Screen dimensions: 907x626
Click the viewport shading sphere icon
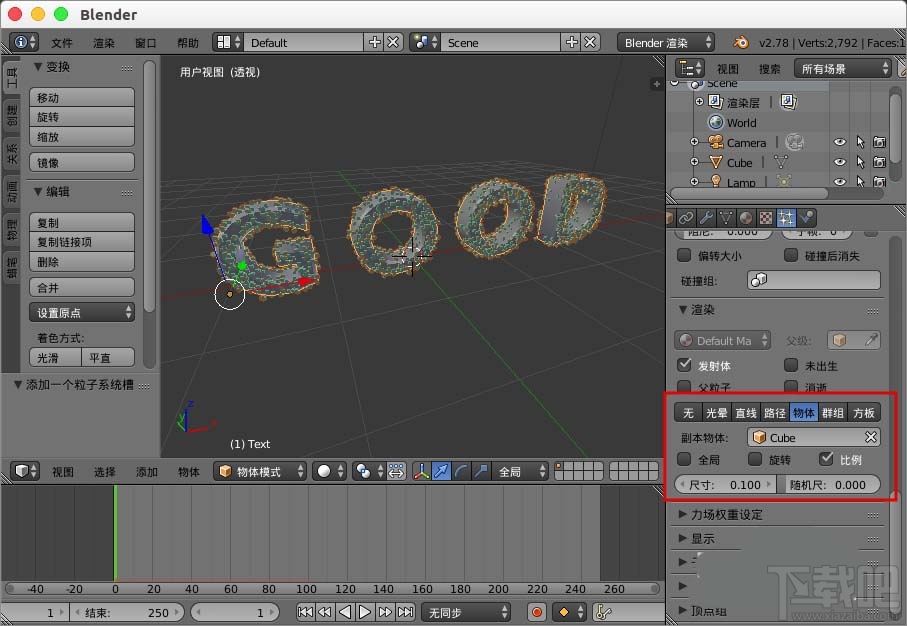(x=323, y=470)
